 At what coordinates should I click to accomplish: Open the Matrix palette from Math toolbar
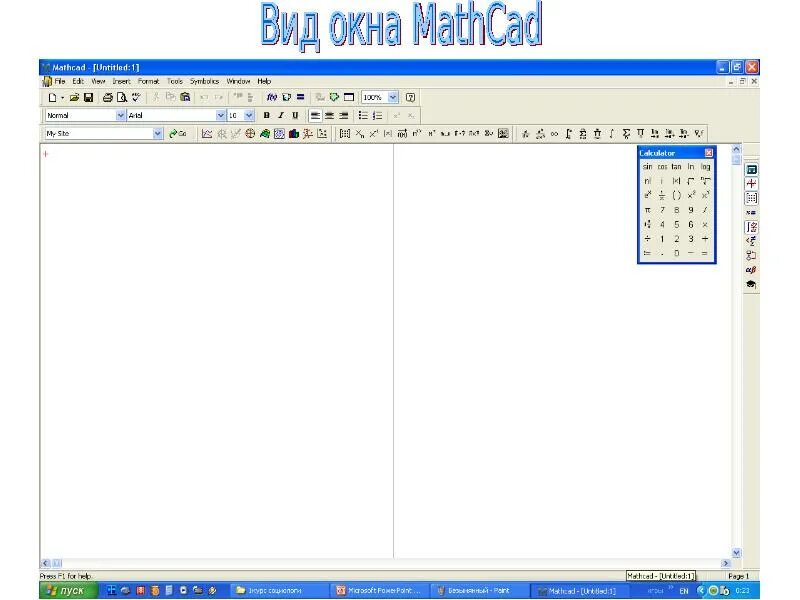[751, 198]
